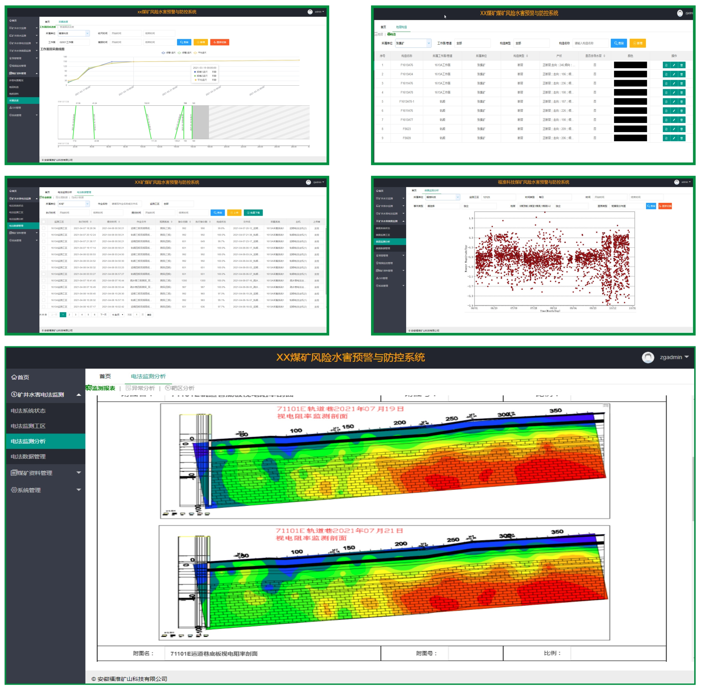Click row 6 delete icon in structure table
Viewport: 706px width, 691px height.
(x=682, y=111)
